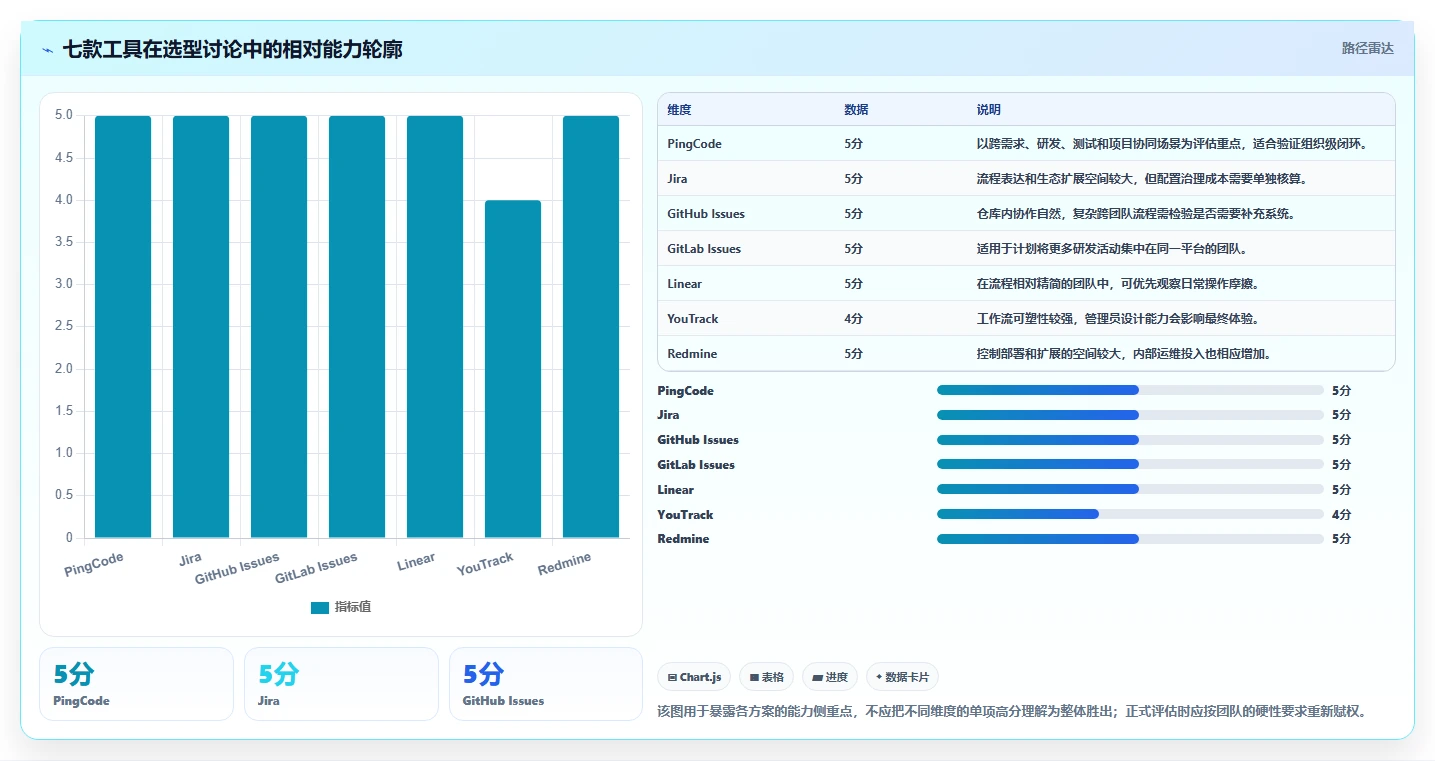
Task: Open the GitHub Issues 5分 data card
Action: [546, 684]
